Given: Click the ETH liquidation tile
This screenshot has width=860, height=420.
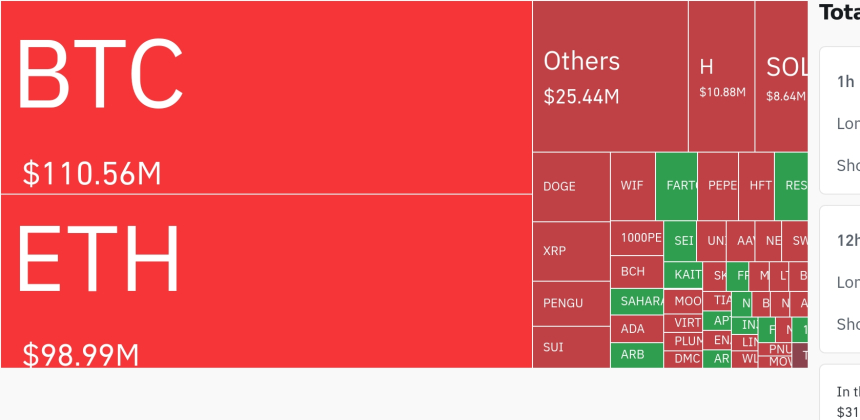Looking at the screenshot, I should click(266, 281).
